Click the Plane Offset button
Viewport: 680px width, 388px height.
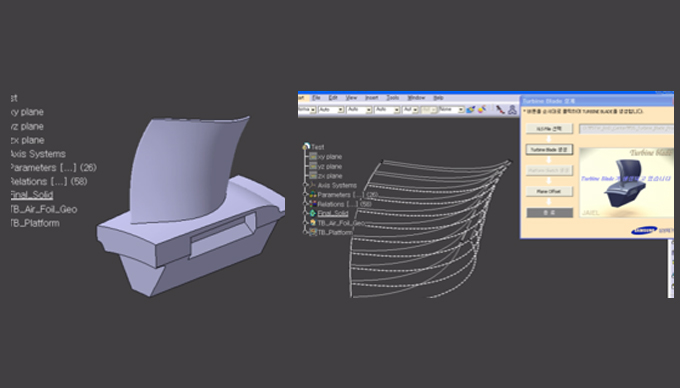click(x=549, y=191)
